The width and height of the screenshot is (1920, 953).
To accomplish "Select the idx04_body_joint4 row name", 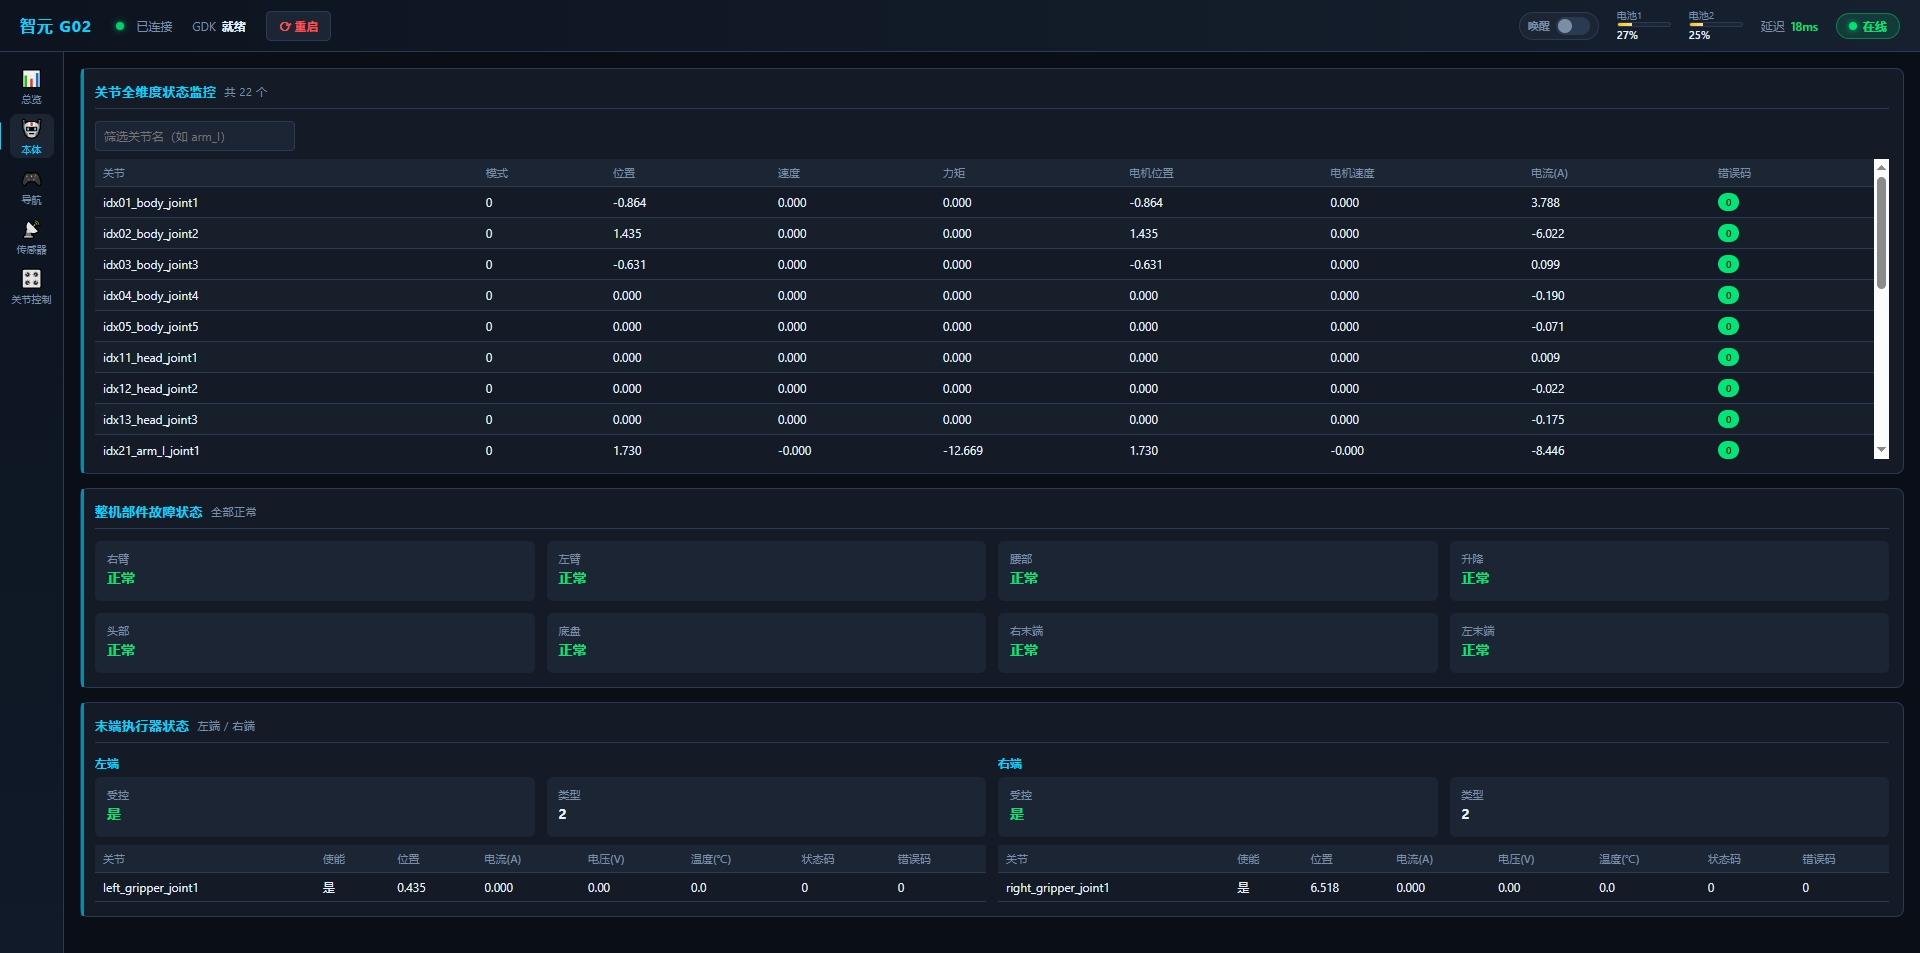I will tap(150, 295).
